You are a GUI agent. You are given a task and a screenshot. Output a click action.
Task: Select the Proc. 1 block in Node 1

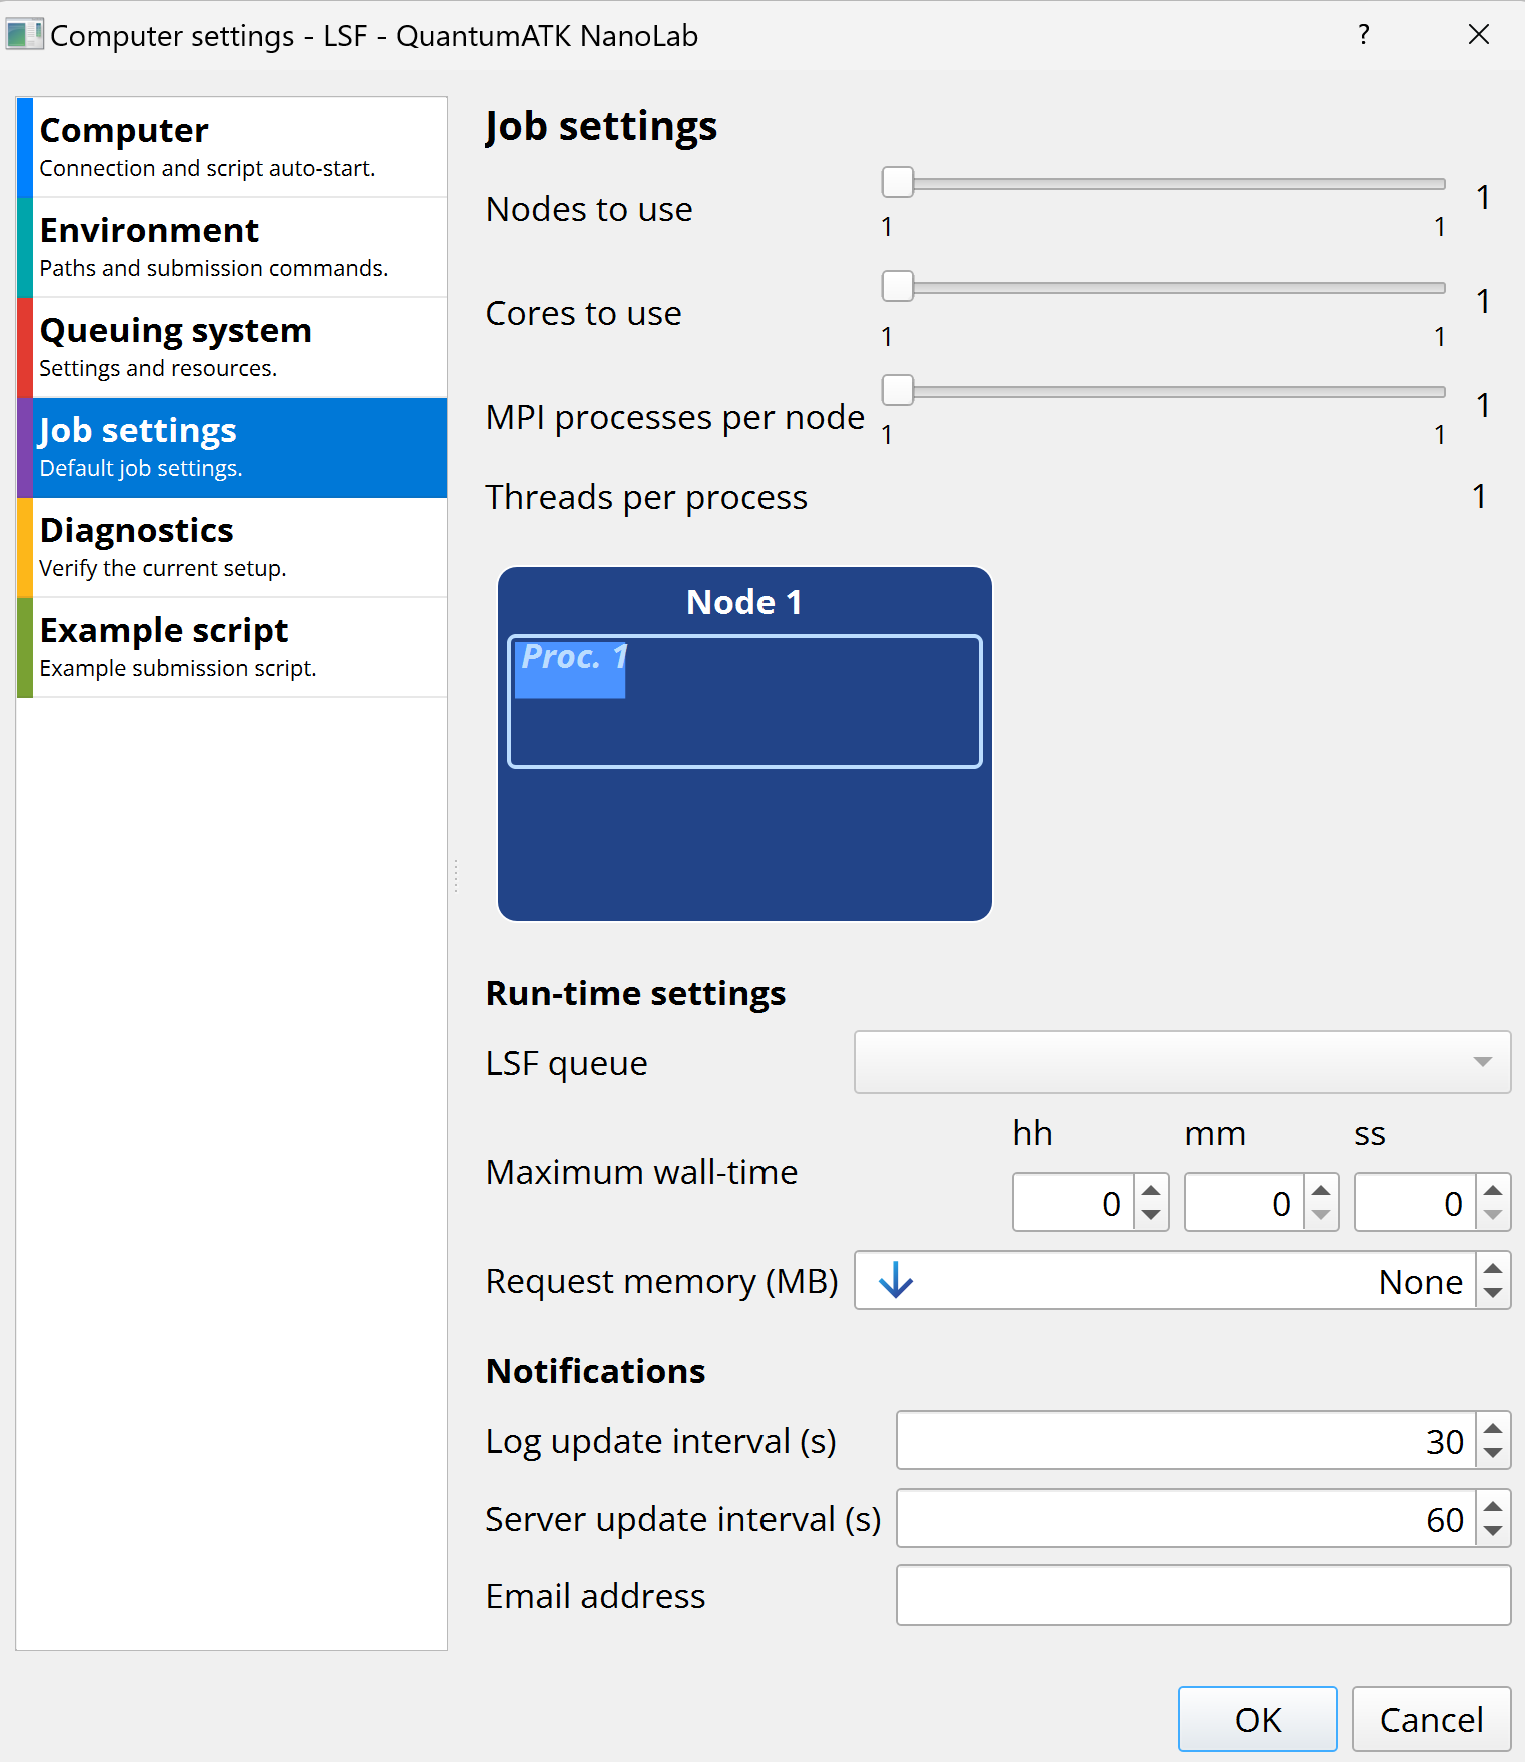point(570,669)
